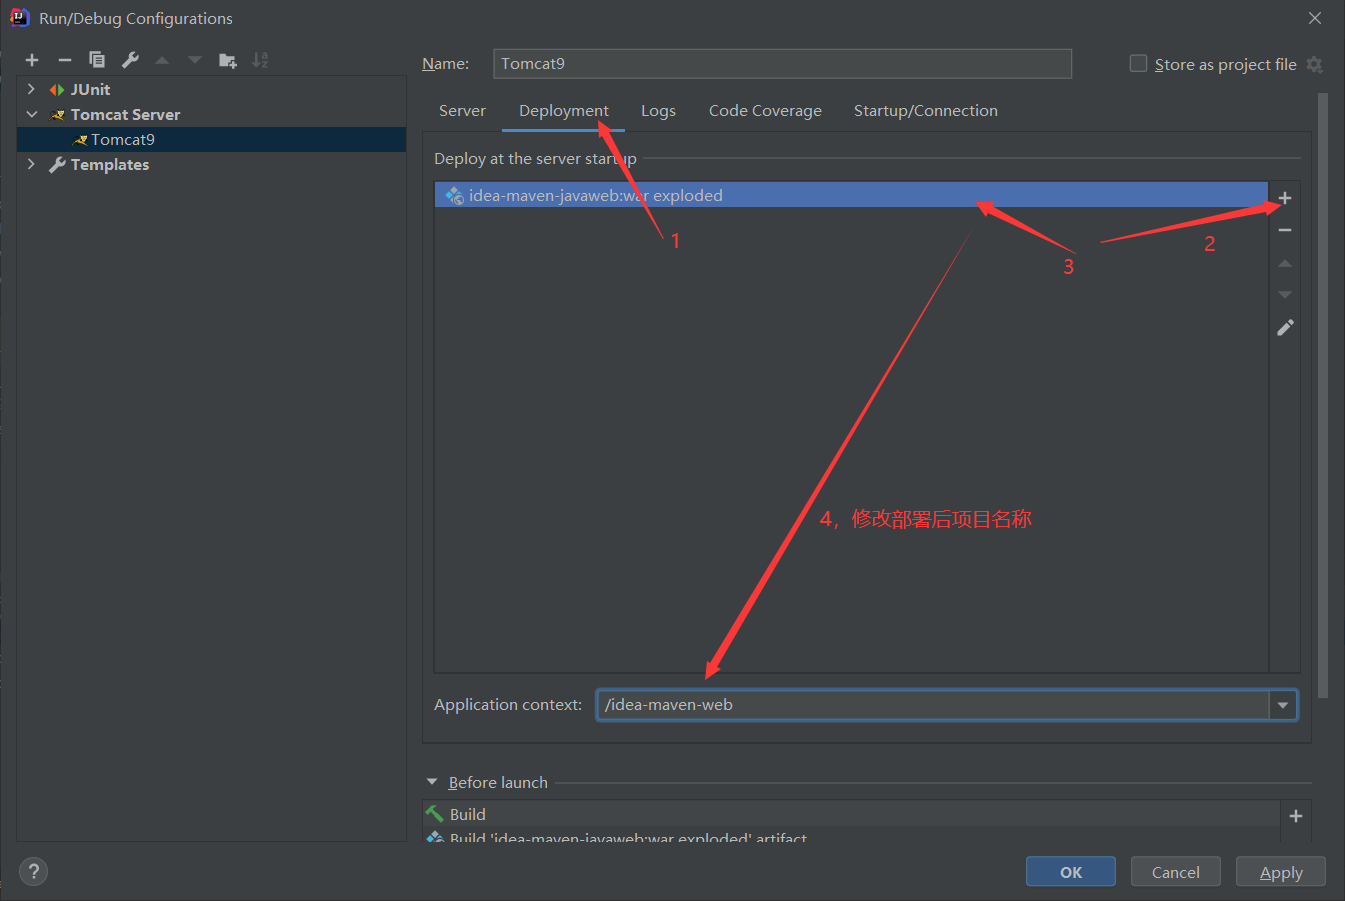The image size is (1345, 901).
Task: Select the Tomcat Server group label
Action: coord(126,115)
